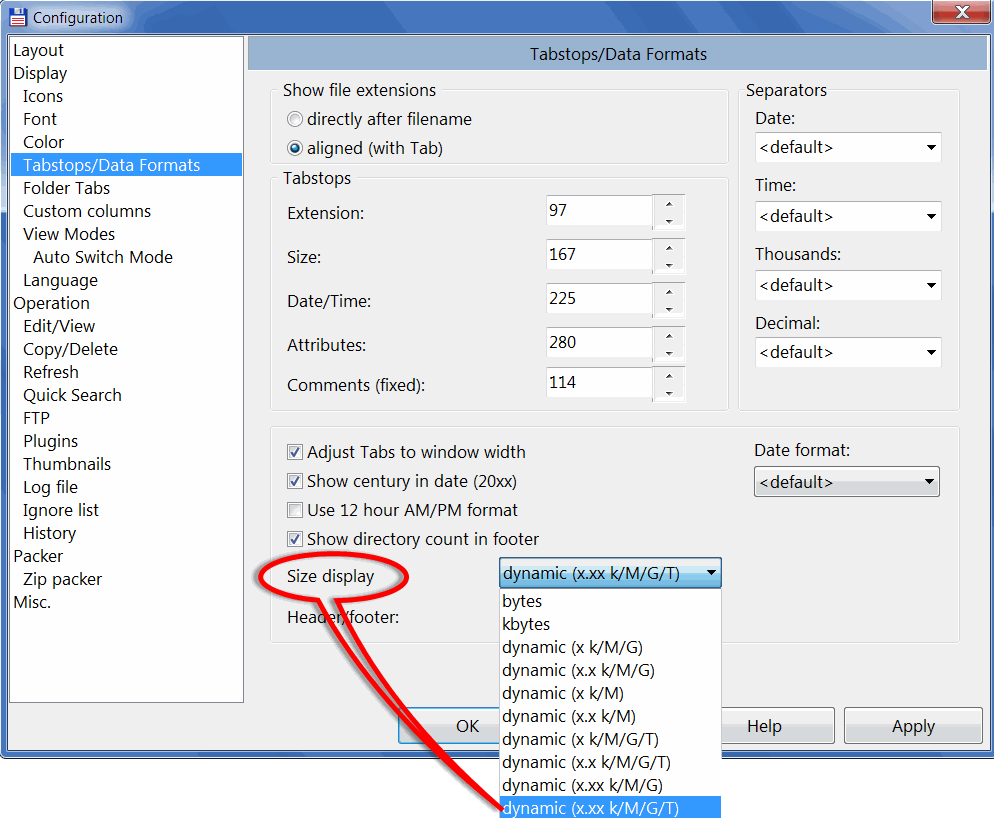Select 'directly after filename' radio option

coord(295,119)
